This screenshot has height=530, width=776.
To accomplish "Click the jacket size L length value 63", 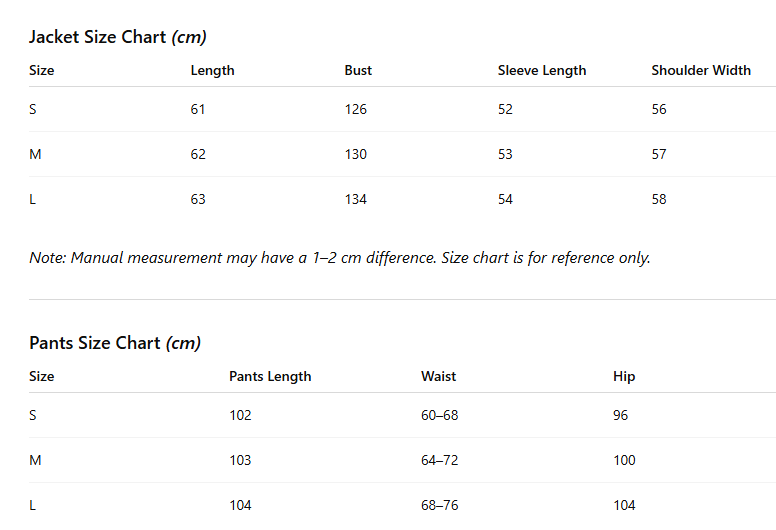I will pyautogui.click(x=198, y=199).
